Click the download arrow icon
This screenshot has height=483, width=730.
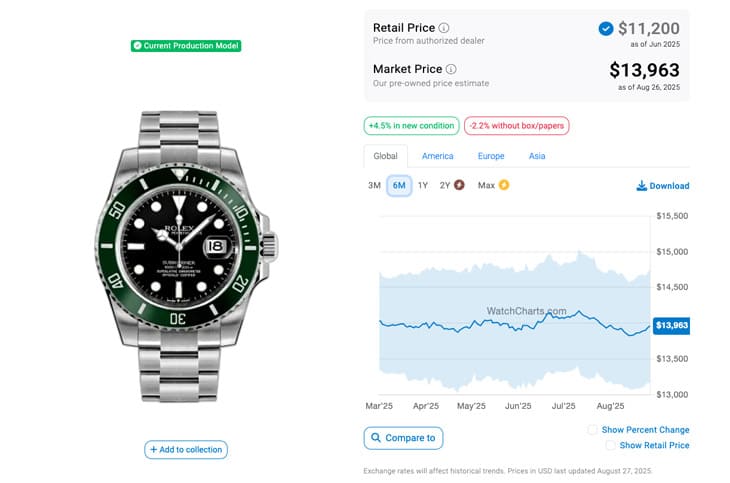click(x=642, y=185)
